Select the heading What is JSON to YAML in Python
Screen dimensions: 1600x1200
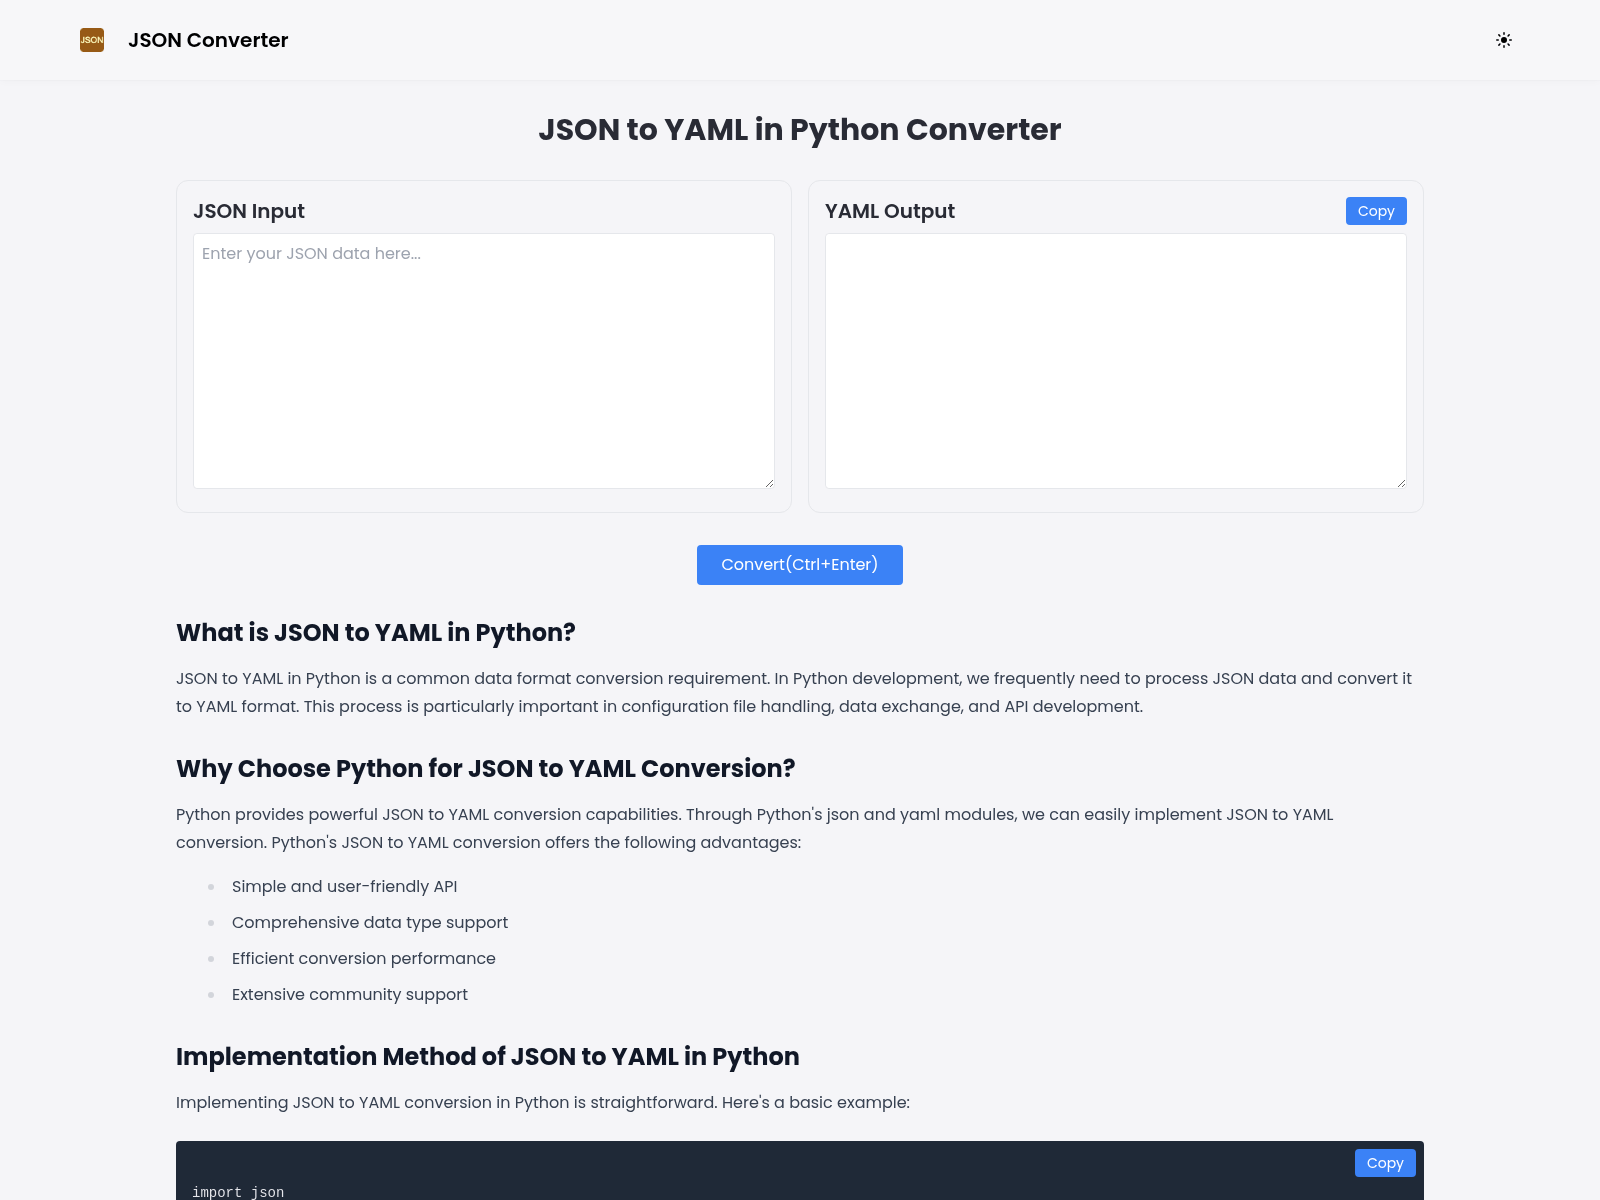[376, 632]
